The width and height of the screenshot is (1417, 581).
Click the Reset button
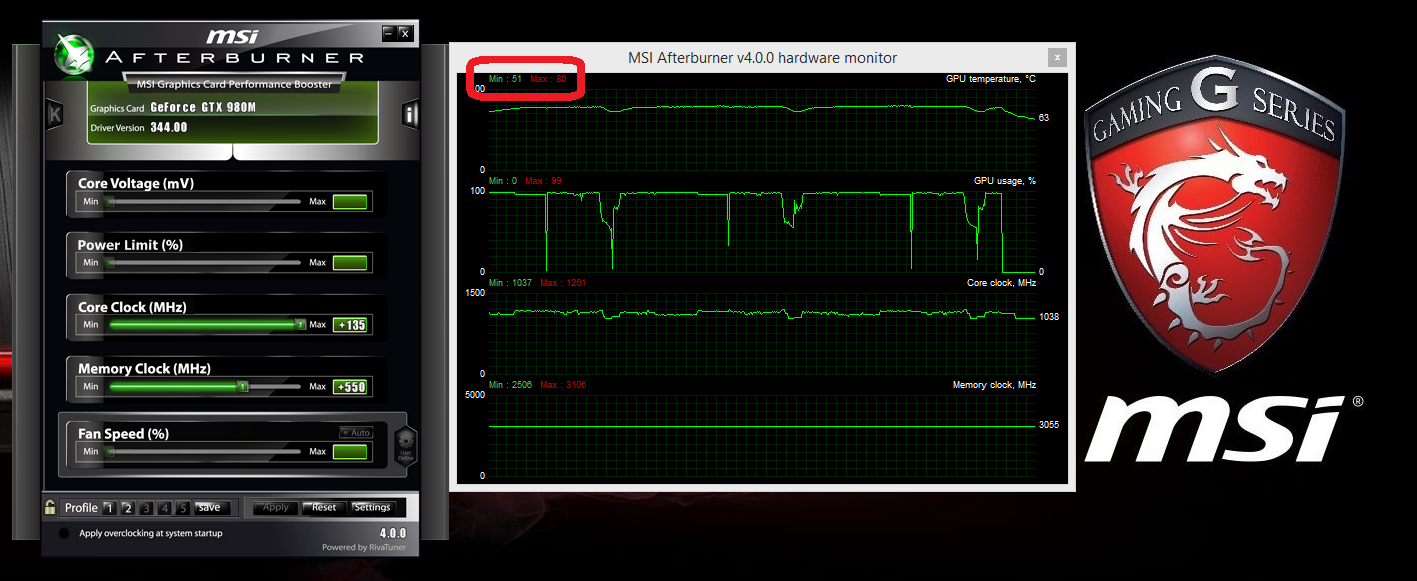tap(324, 508)
